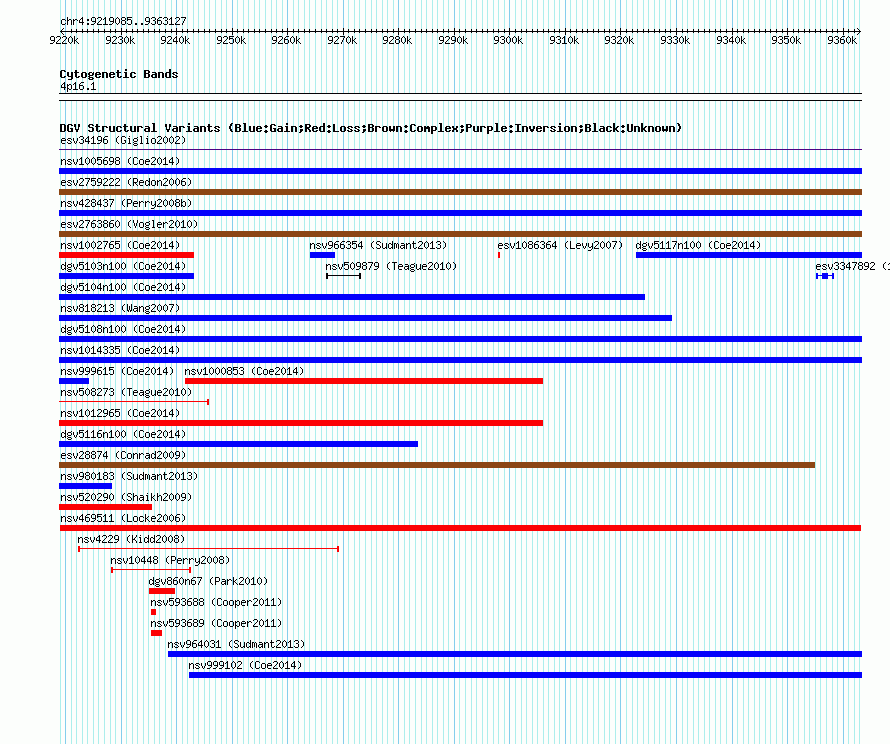Screen dimensions: 890x744
Task: Select the dgv5104n100 (Coe2014) blue bar
Action: (x=352, y=297)
